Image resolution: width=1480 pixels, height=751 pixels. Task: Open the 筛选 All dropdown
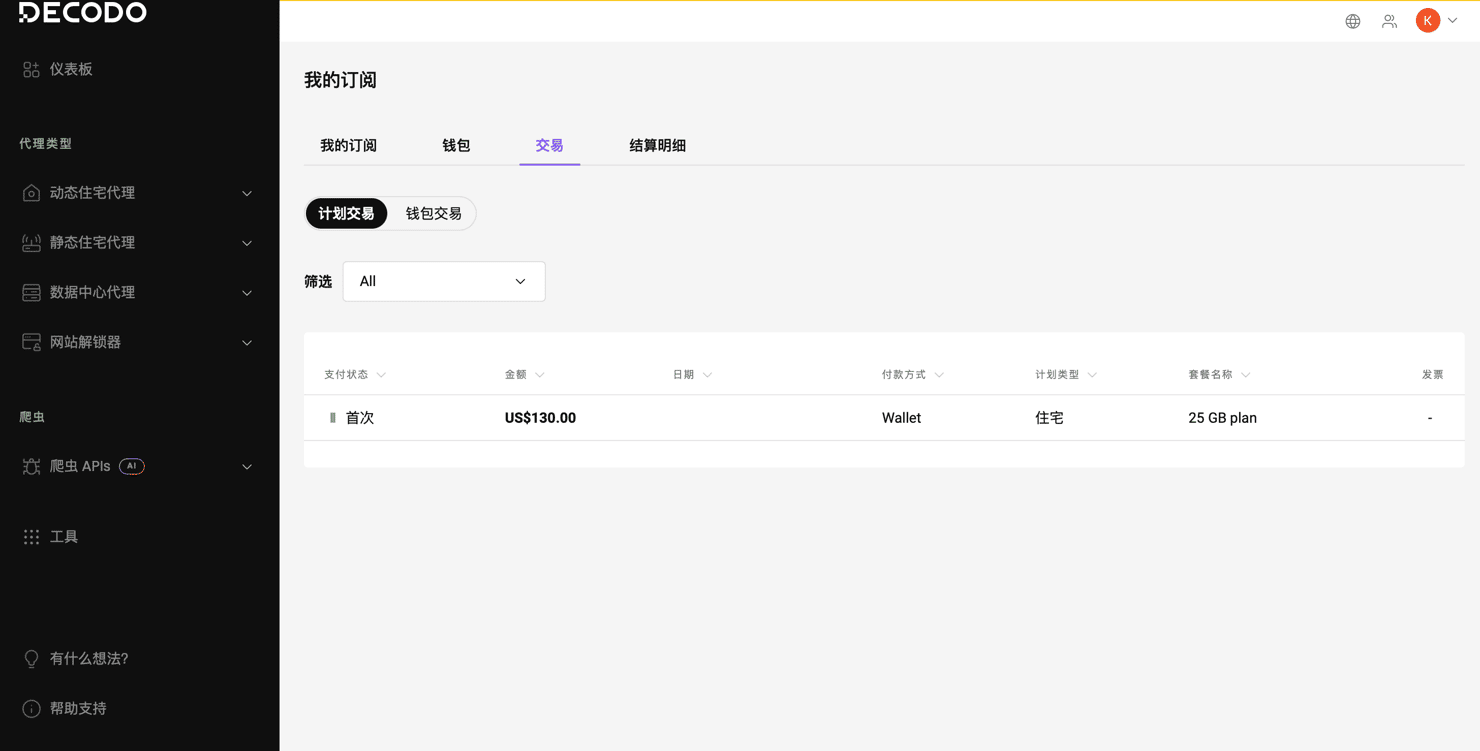(443, 281)
